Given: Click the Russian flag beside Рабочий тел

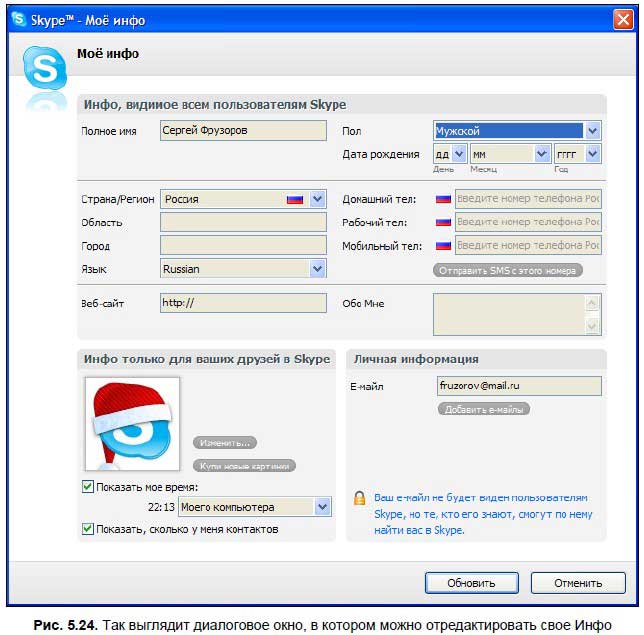Looking at the screenshot, I should tap(443, 222).
